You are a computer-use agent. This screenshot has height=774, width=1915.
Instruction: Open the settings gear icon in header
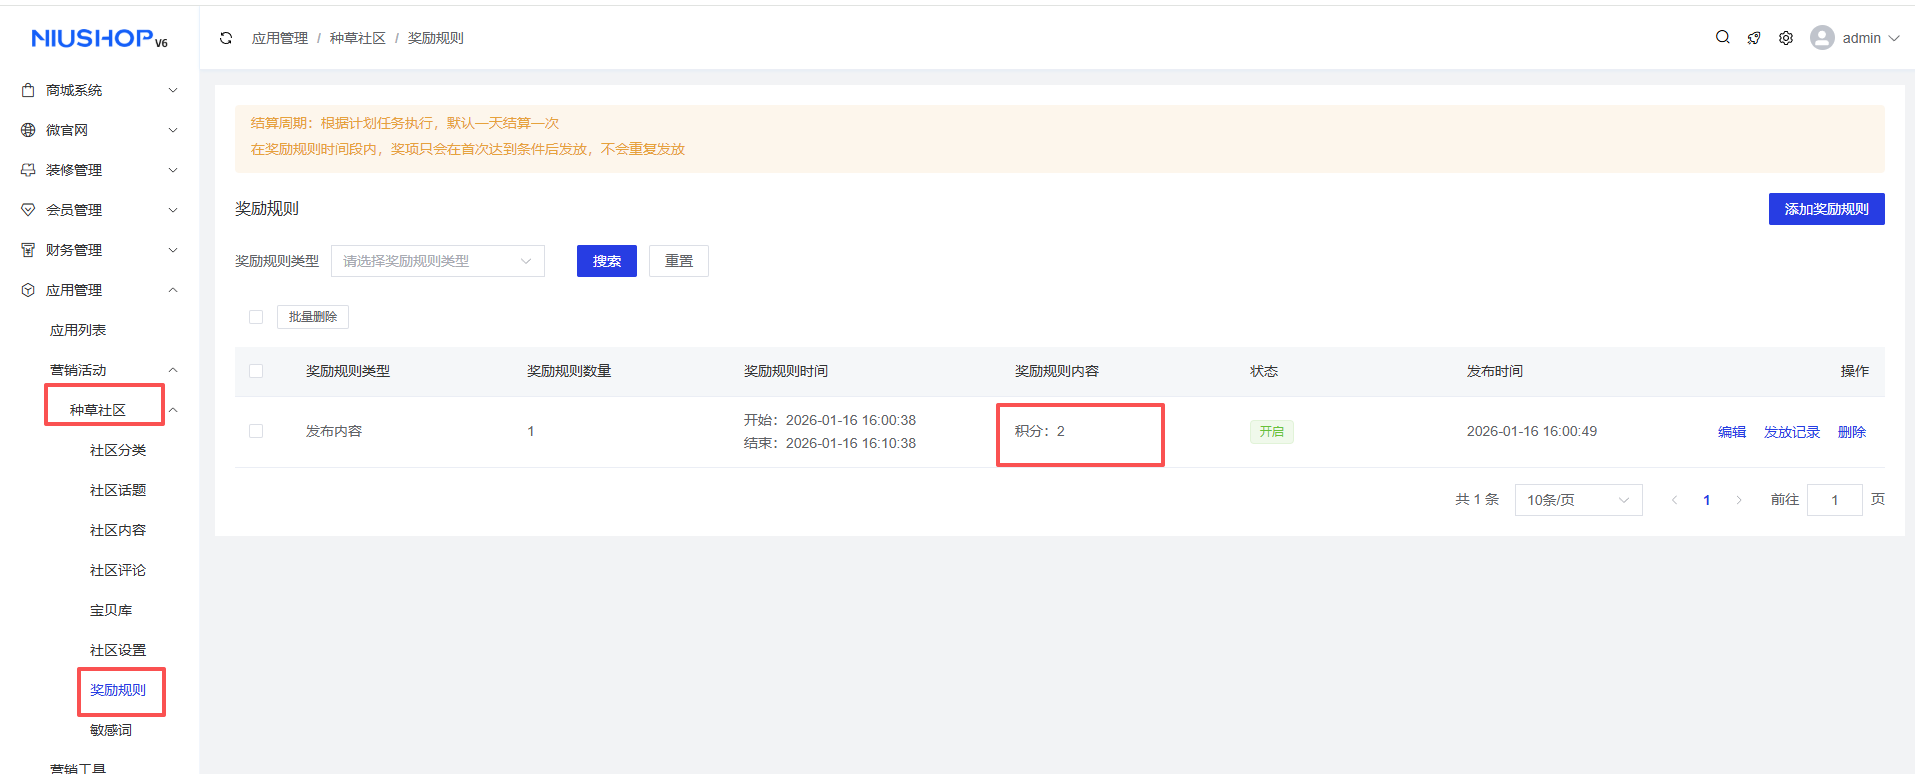point(1786,38)
